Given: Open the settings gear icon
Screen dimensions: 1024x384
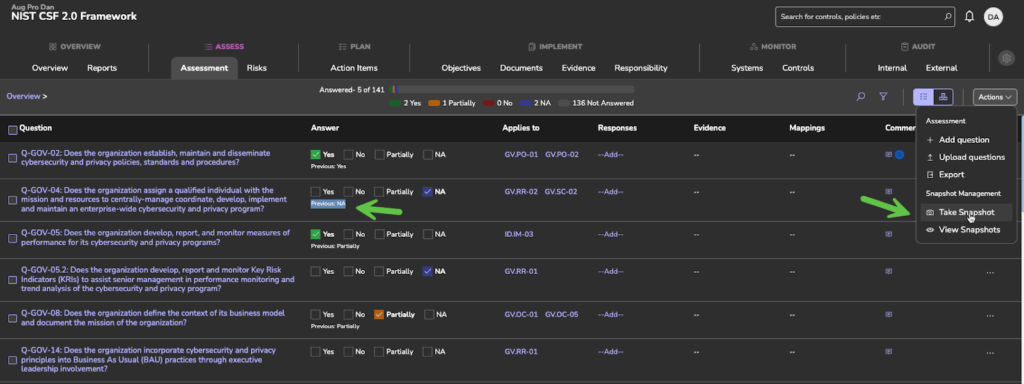Looking at the screenshot, I should (x=1007, y=58).
